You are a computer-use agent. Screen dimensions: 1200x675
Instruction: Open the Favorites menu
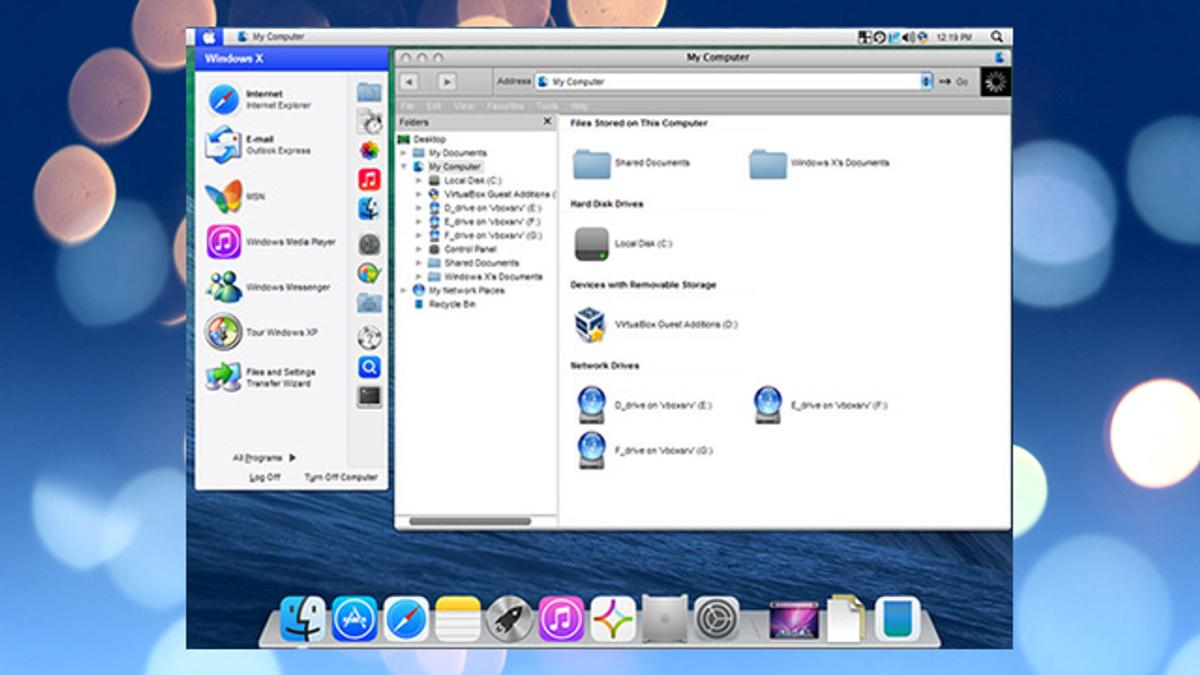point(505,106)
